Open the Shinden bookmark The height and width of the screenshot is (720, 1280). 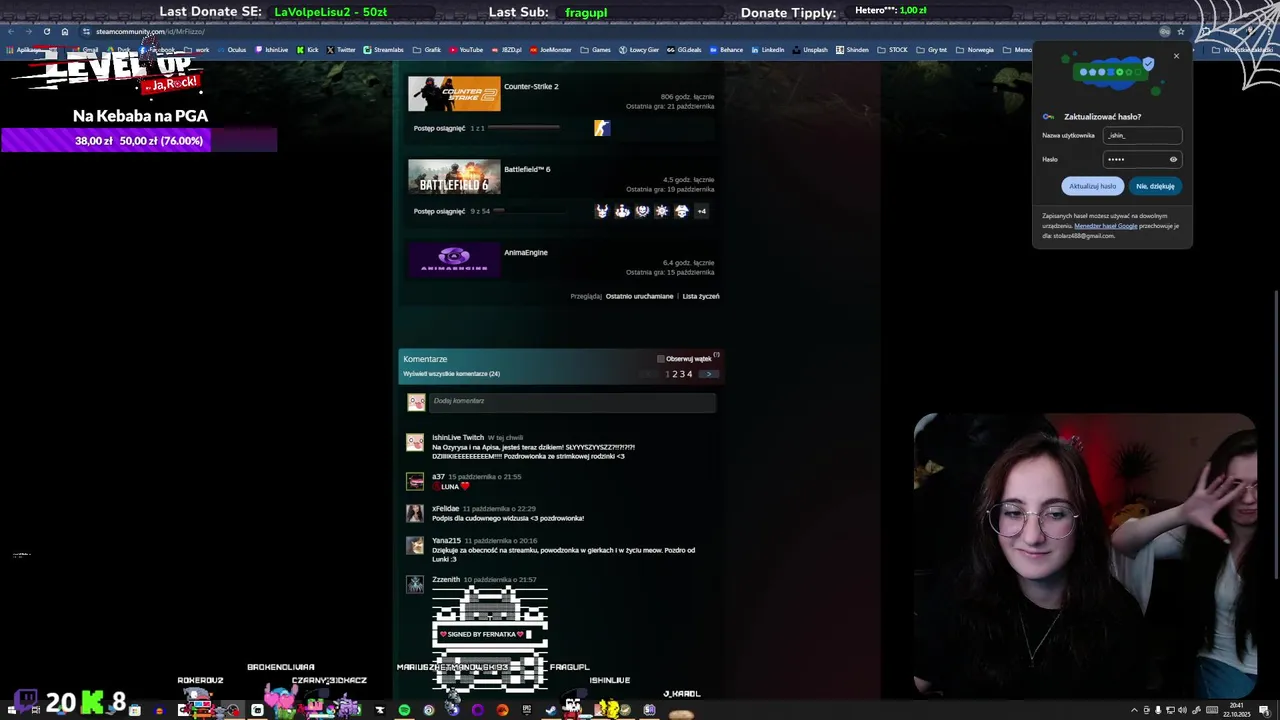point(852,50)
